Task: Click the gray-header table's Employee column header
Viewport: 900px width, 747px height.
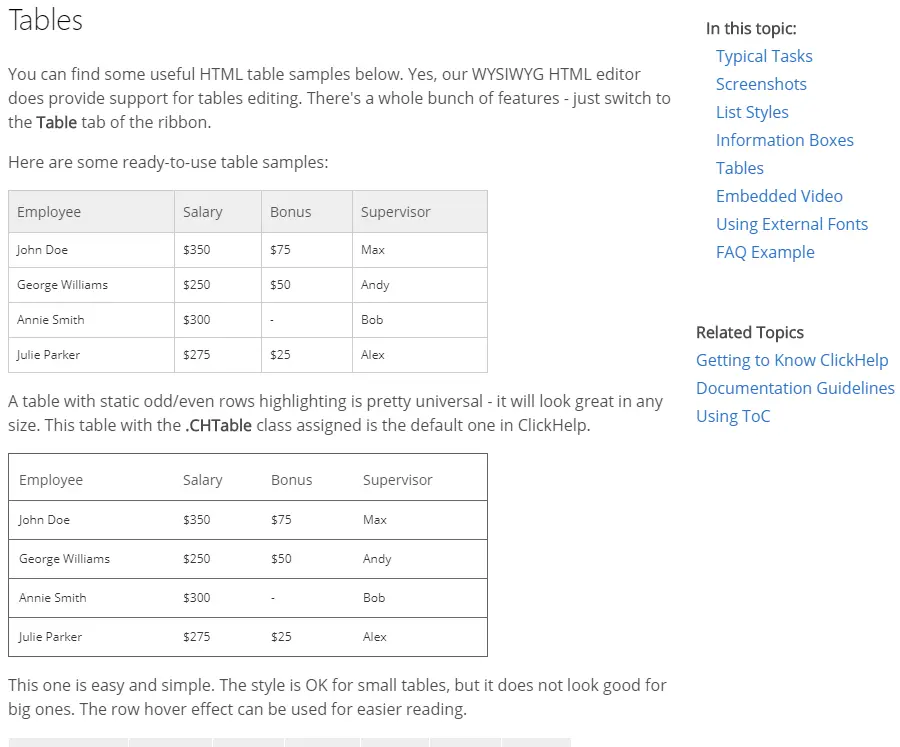Action: (49, 212)
